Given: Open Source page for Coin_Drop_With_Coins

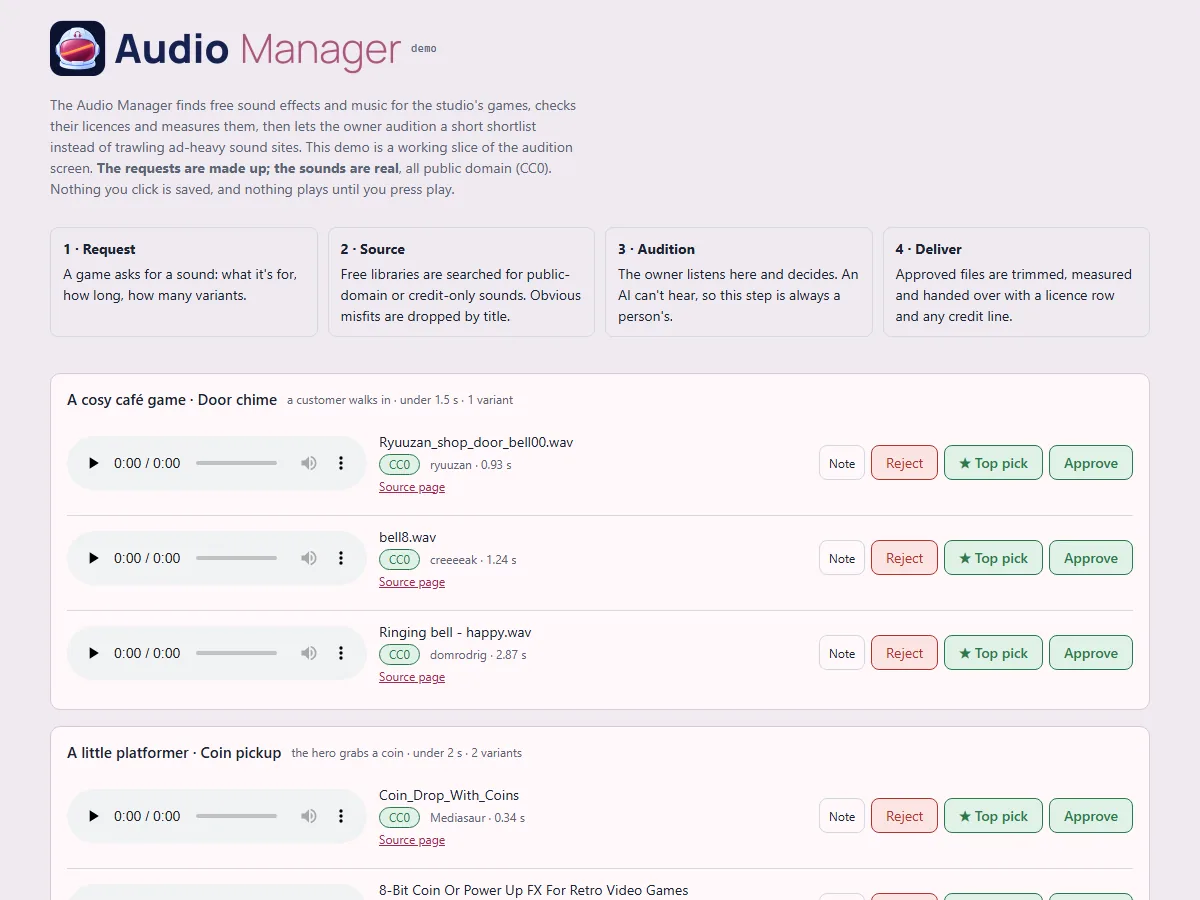Looking at the screenshot, I should pos(412,840).
